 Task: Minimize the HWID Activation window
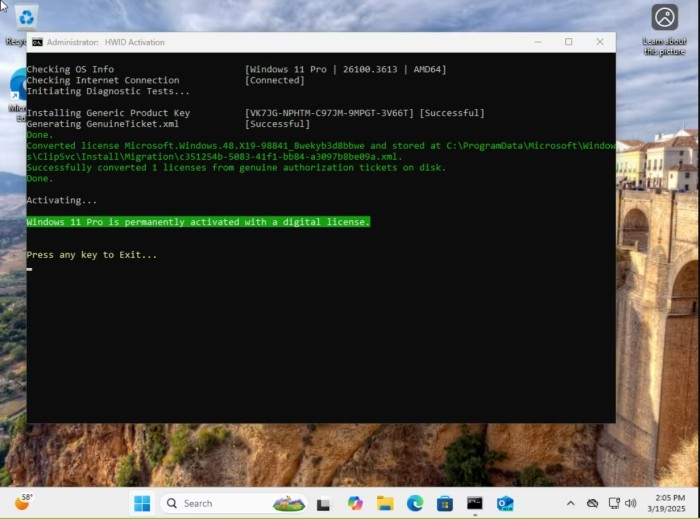[x=538, y=42]
